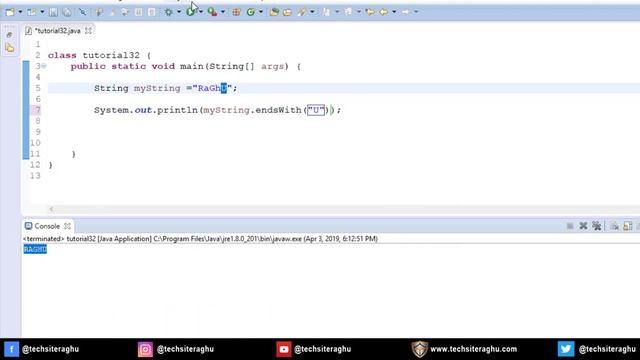Click the Restore view icon in left sidebar
640x360 pixels.
[x=9, y=35]
